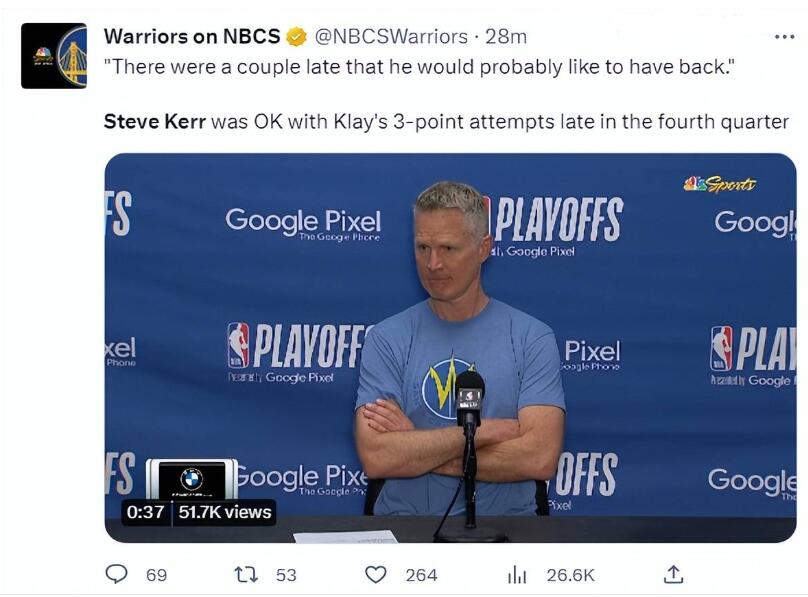Visit the @NBCSWarriors handle link

[x=391, y=37]
